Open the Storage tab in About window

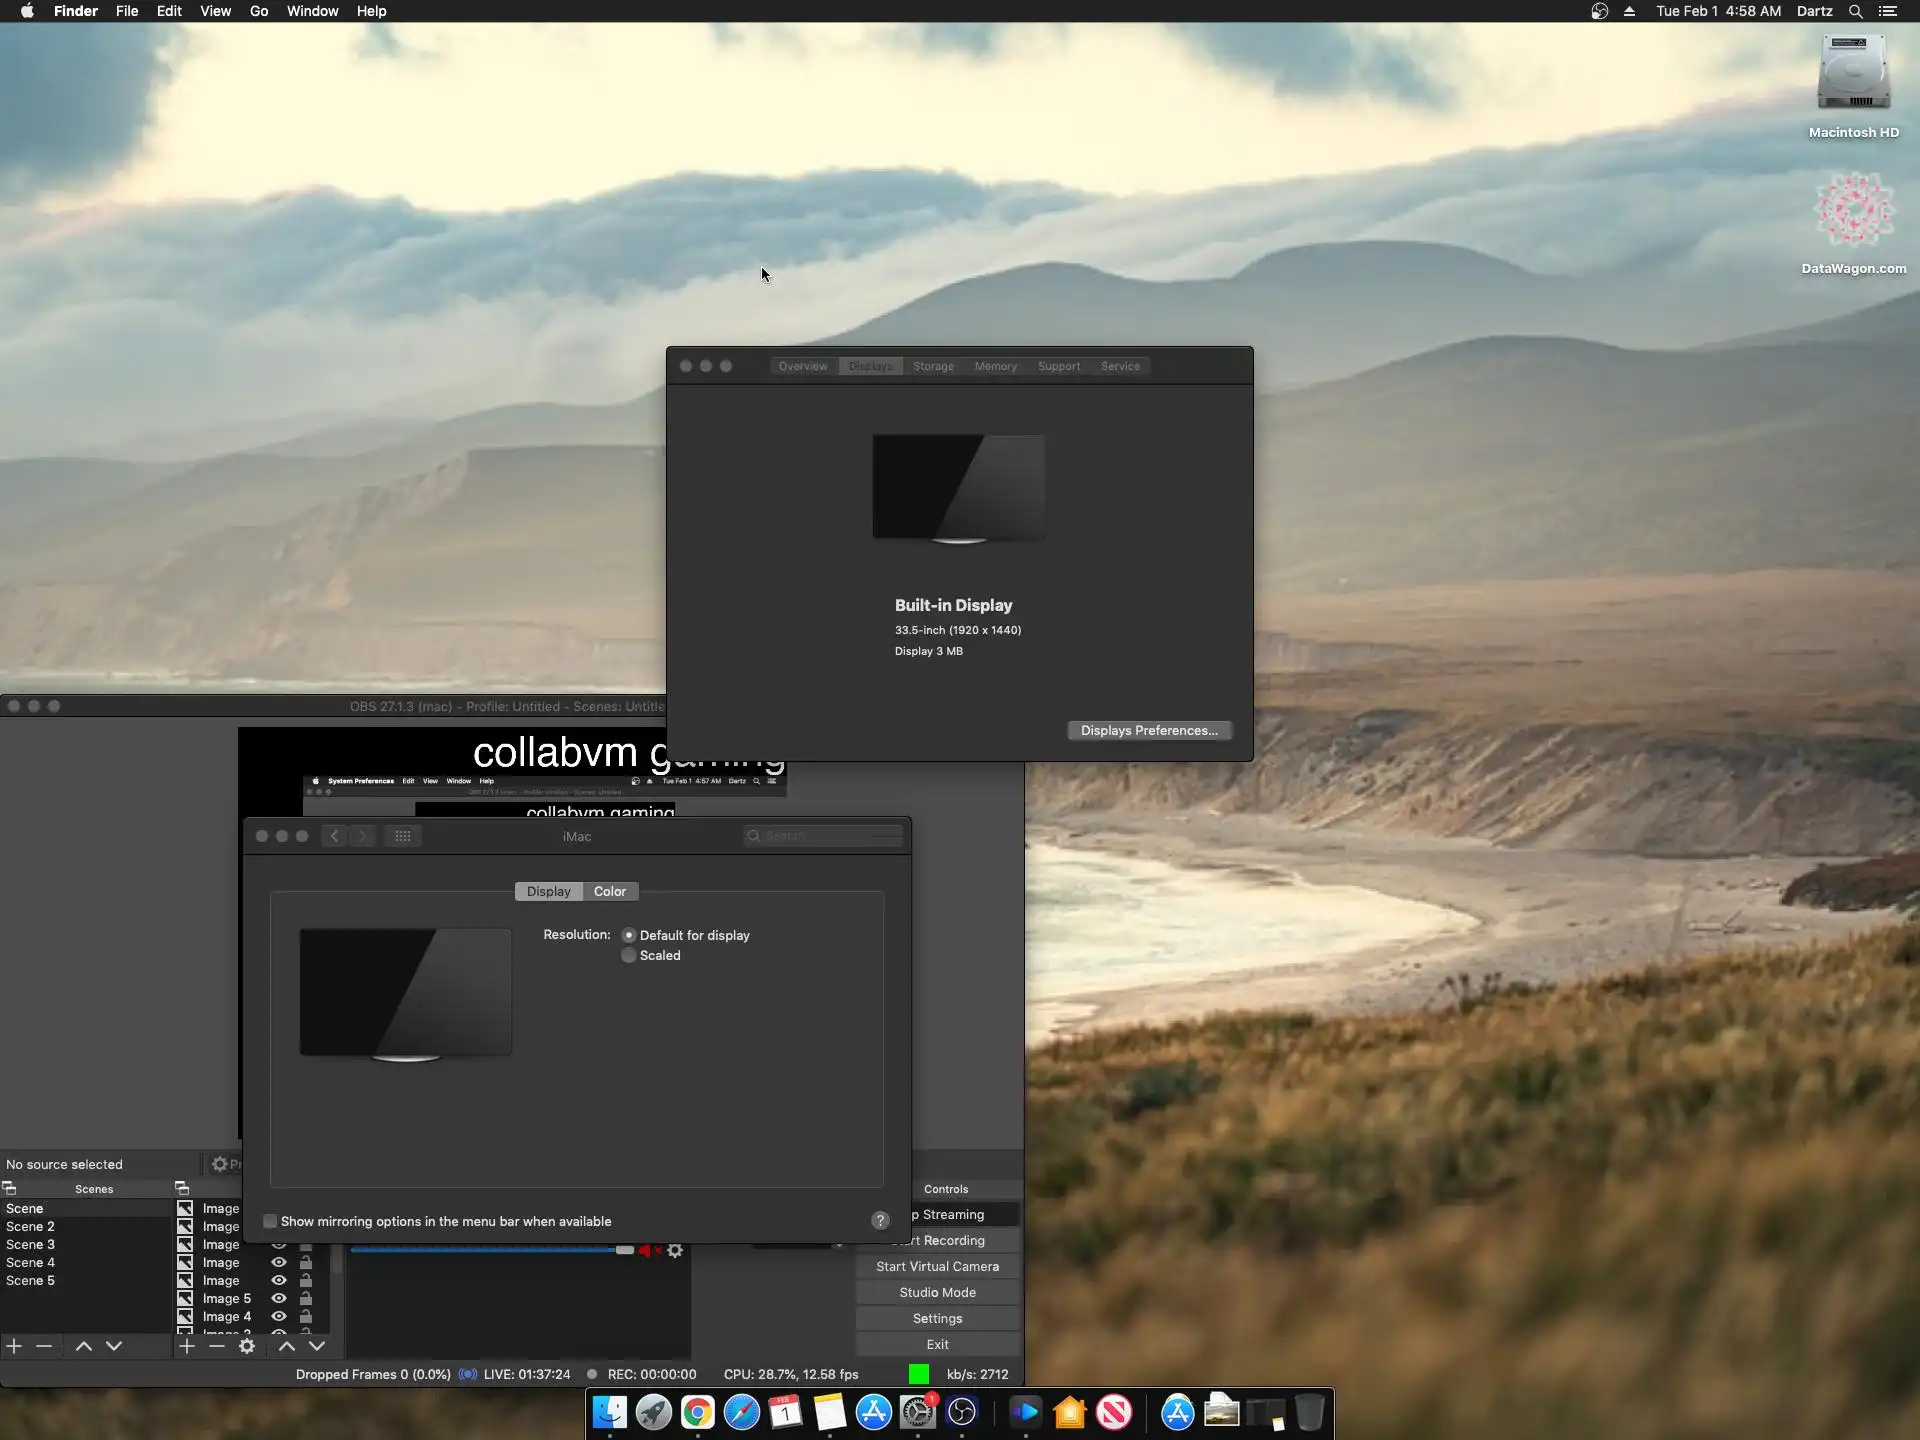(933, 366)
